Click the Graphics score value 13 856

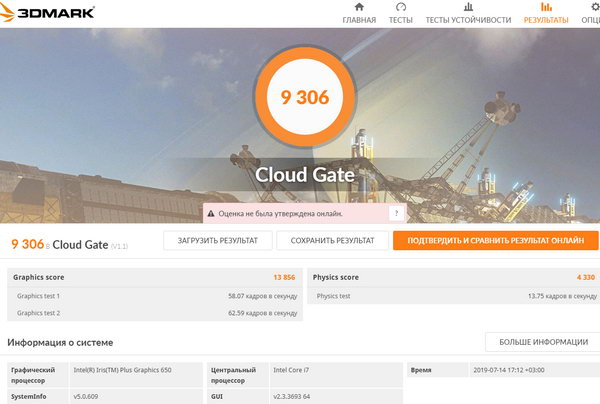click(x=284, y=277)
